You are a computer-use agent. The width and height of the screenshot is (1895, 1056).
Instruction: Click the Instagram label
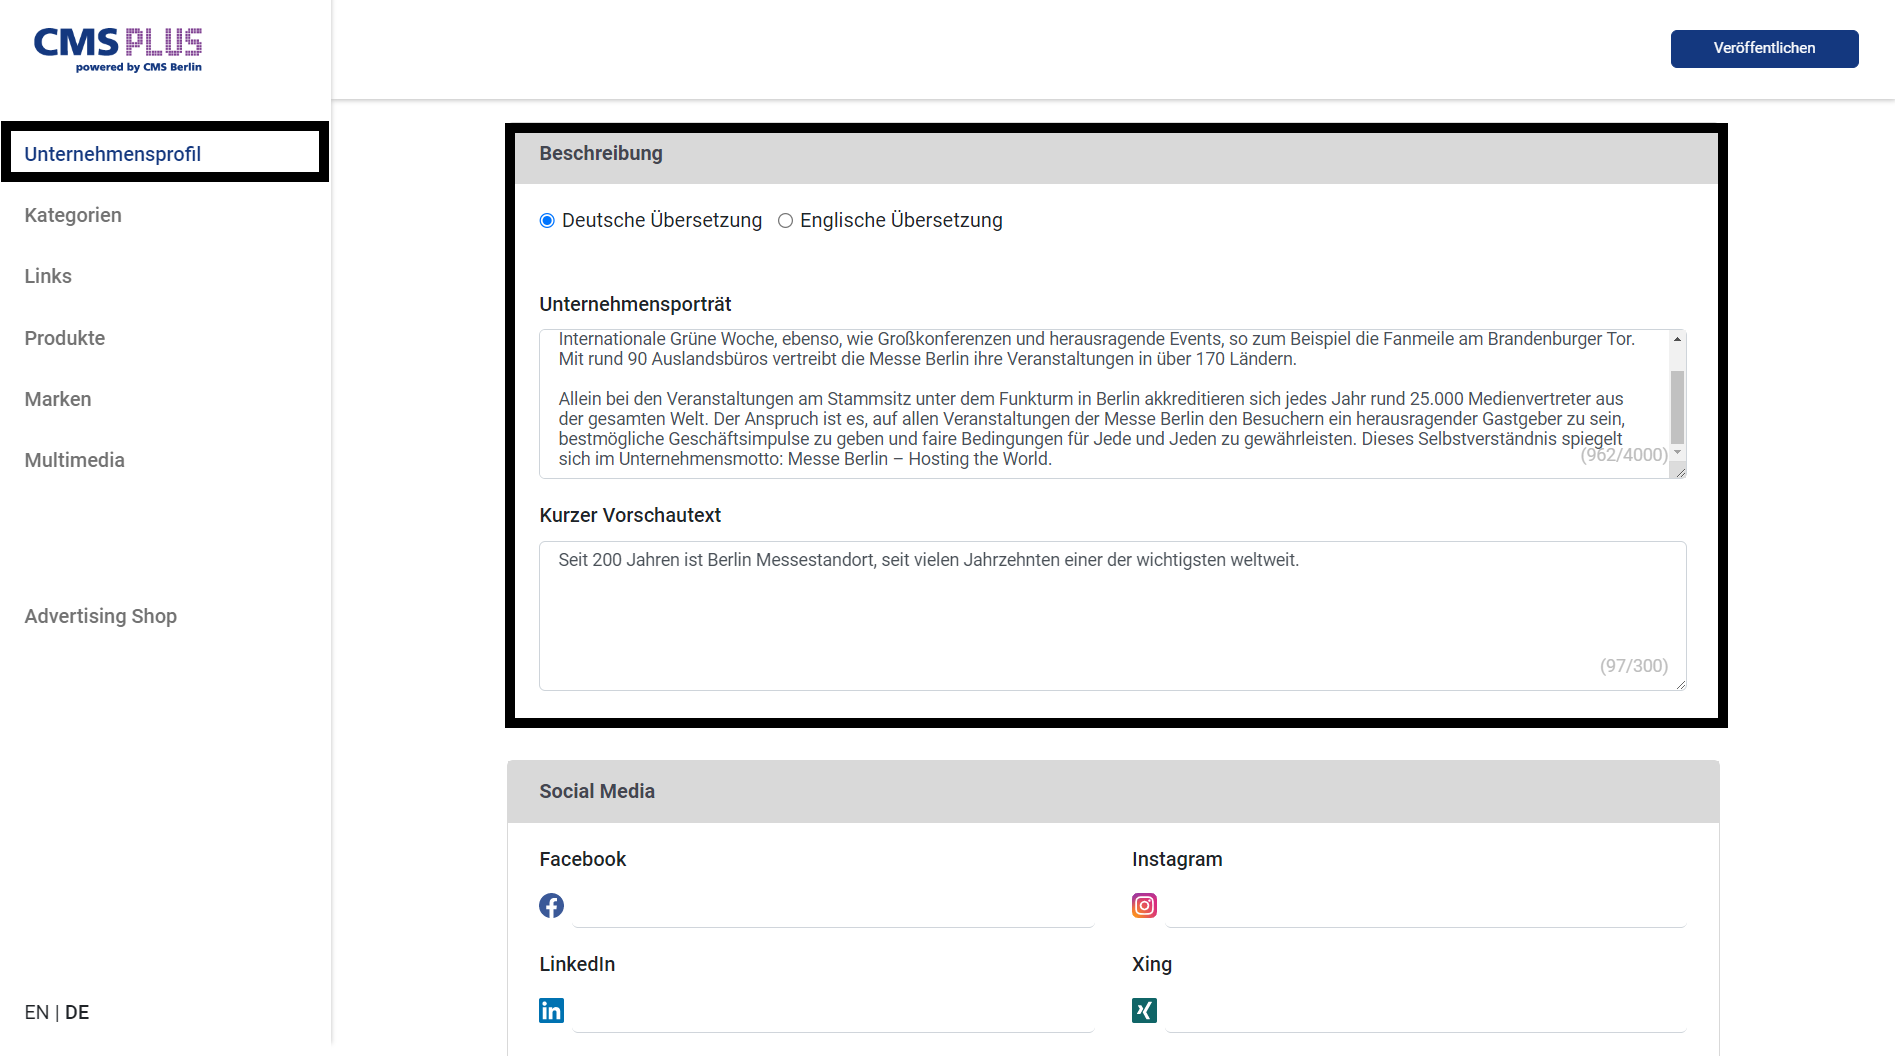point(1177,859)
